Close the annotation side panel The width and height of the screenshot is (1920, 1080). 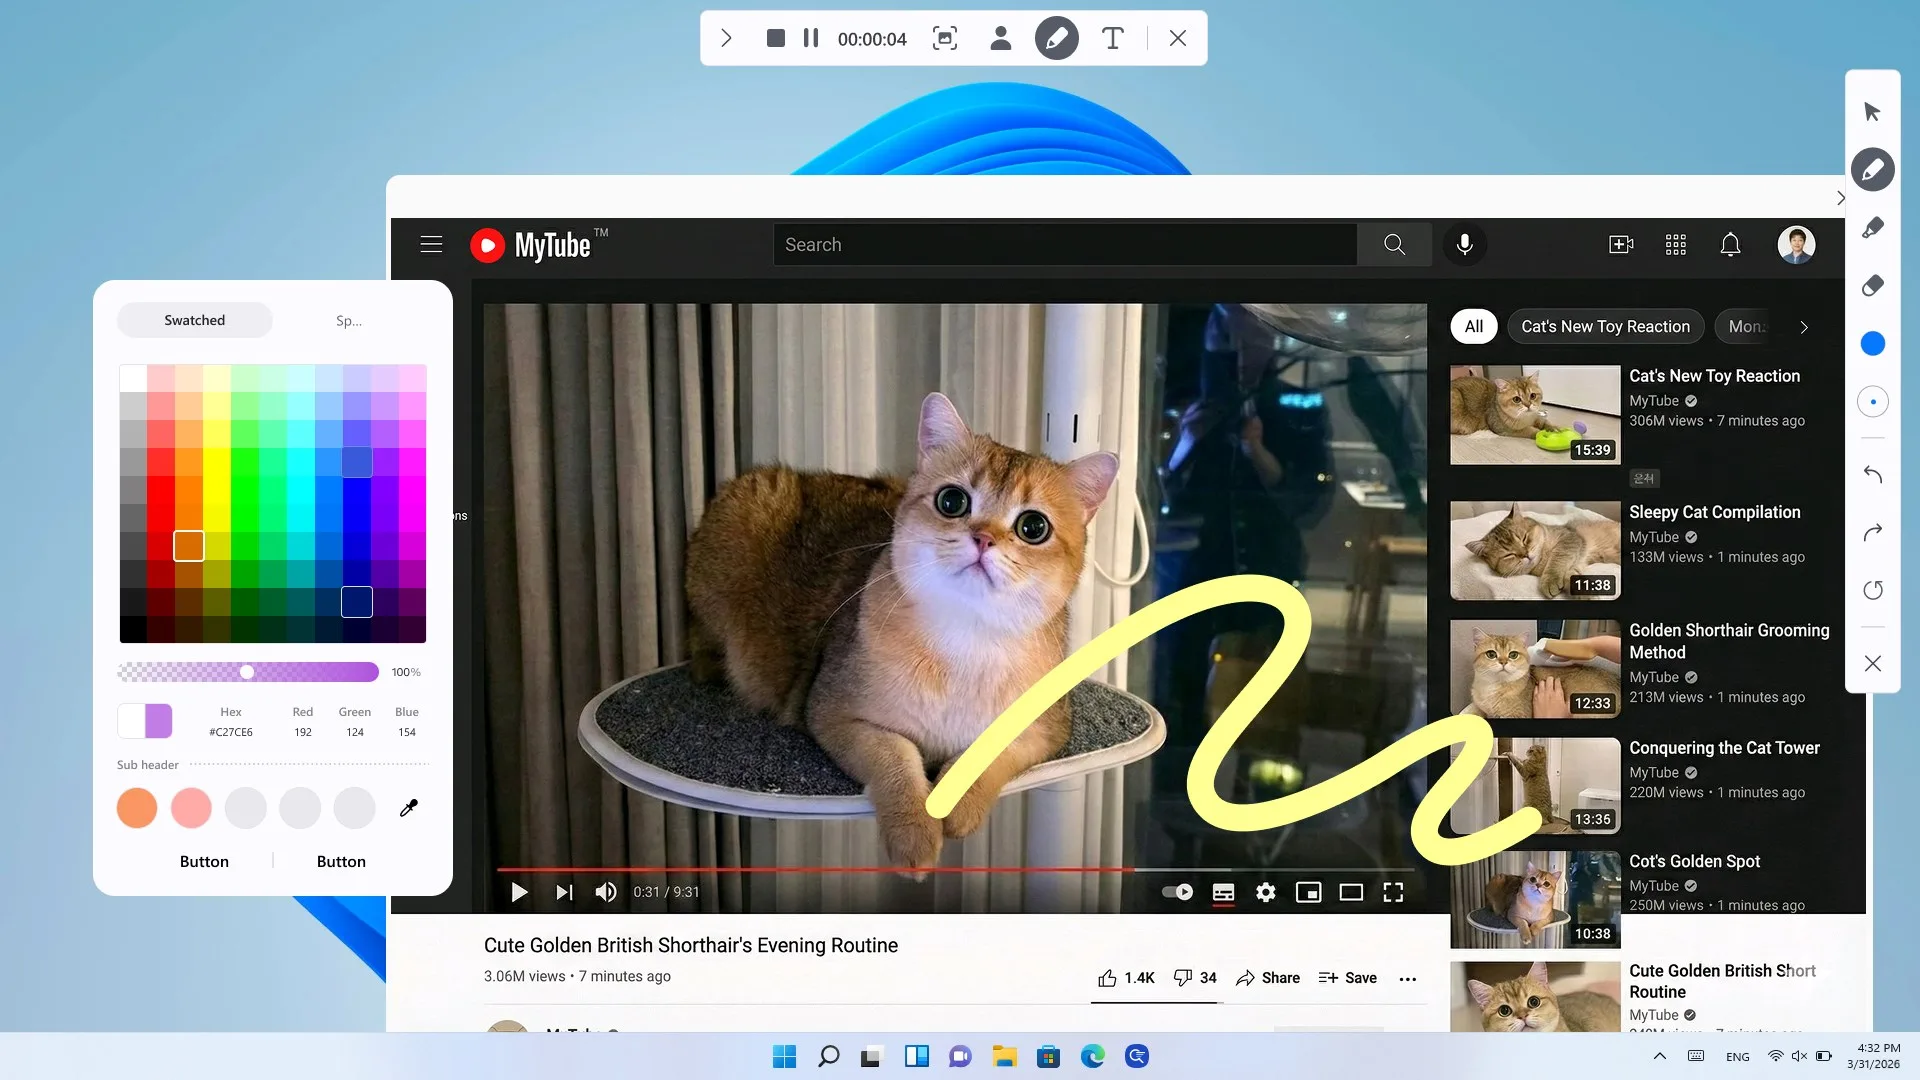click(x=1873, y=663)
